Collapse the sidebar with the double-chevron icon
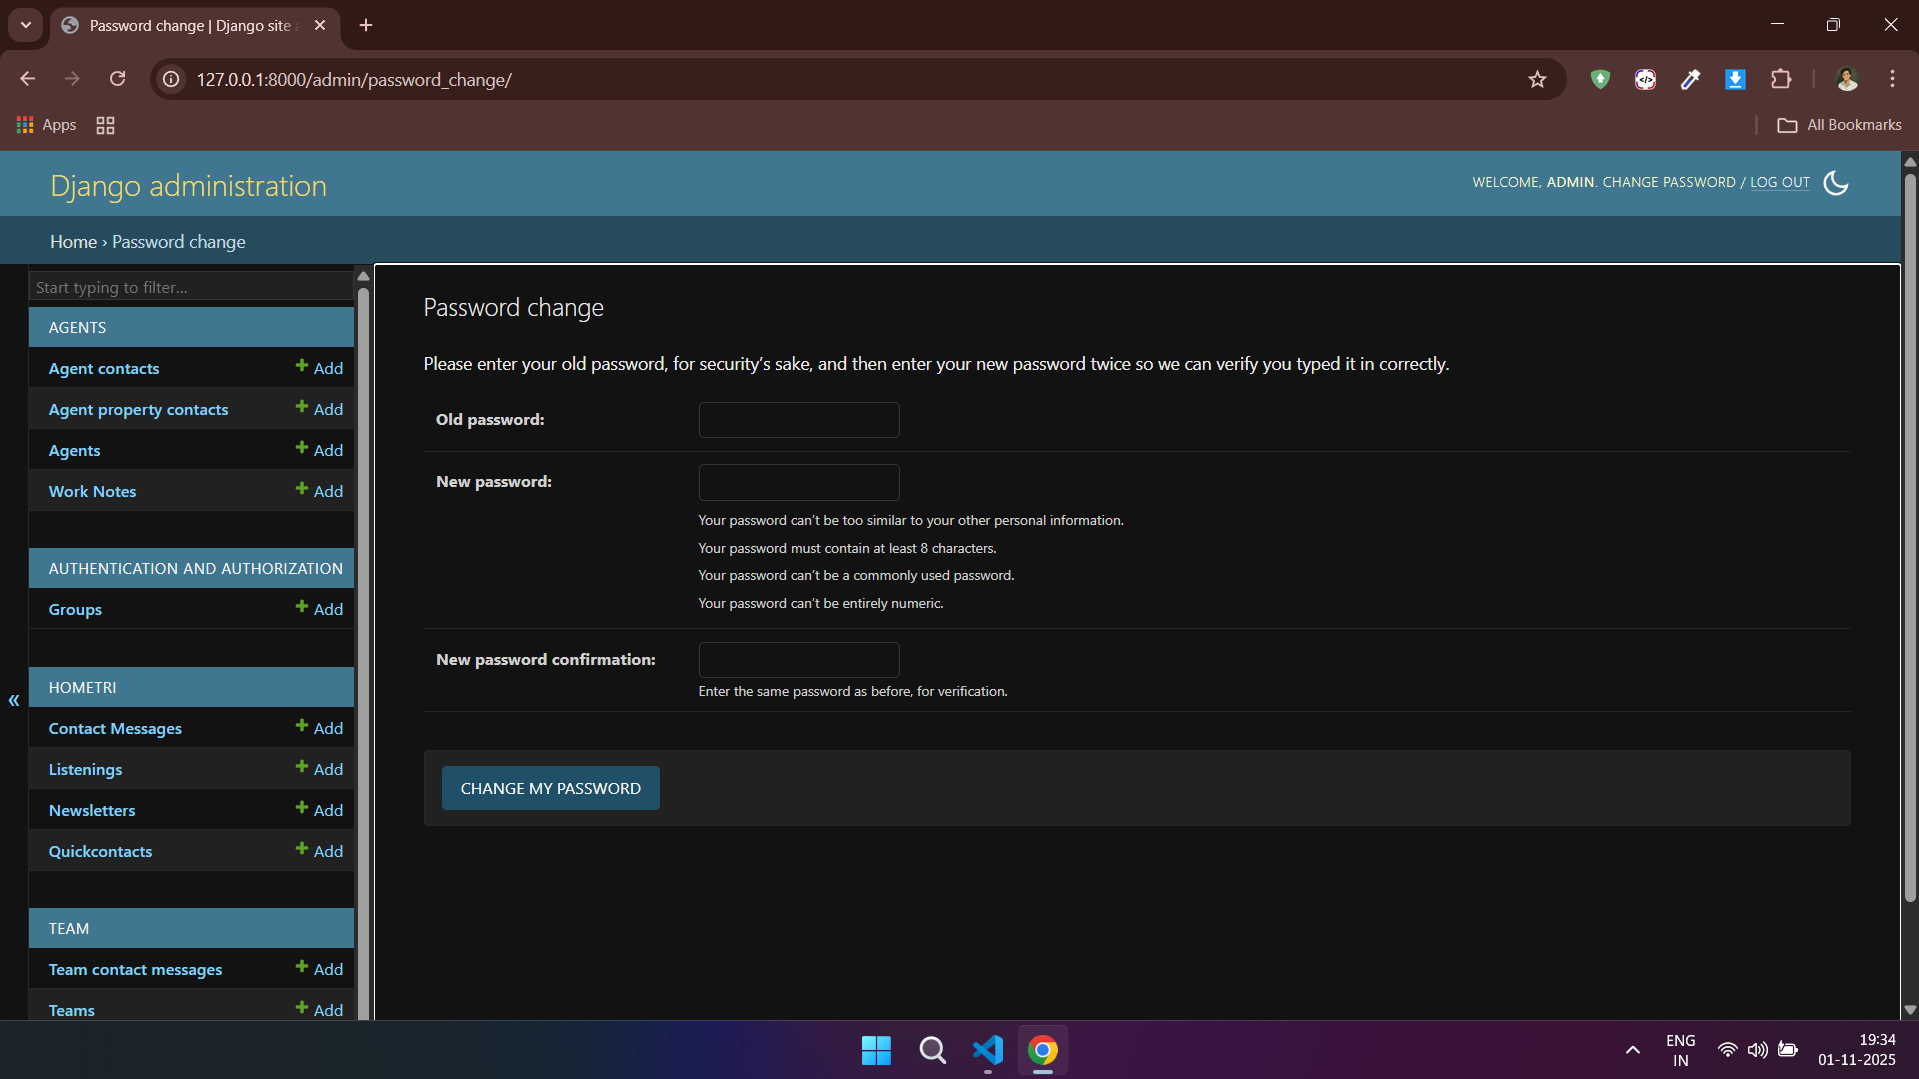Image resolution: width=1919 pixels, height=1079 pixels. point(14,700)
